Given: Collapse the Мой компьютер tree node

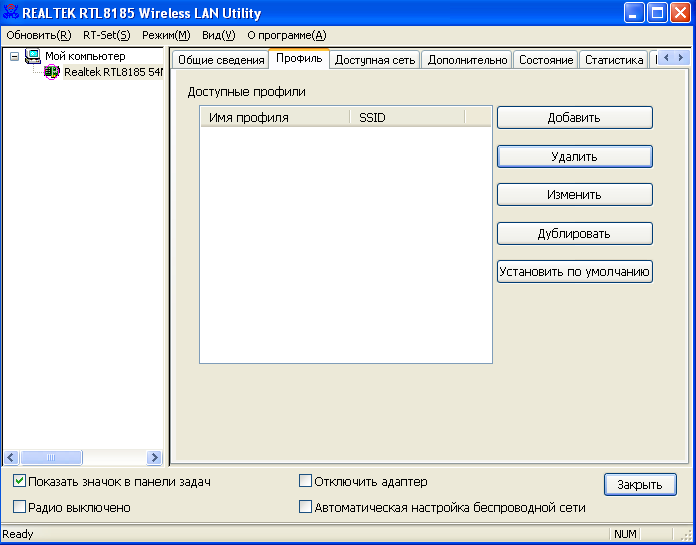Looking at the screenshot, I should [x=15, y=57].
